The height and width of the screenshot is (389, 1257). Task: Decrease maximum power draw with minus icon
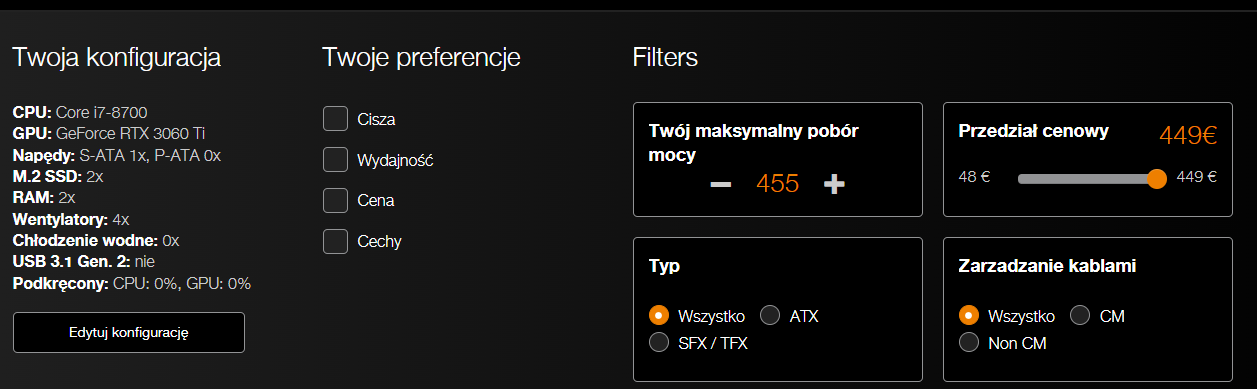[x=721, y=185]
